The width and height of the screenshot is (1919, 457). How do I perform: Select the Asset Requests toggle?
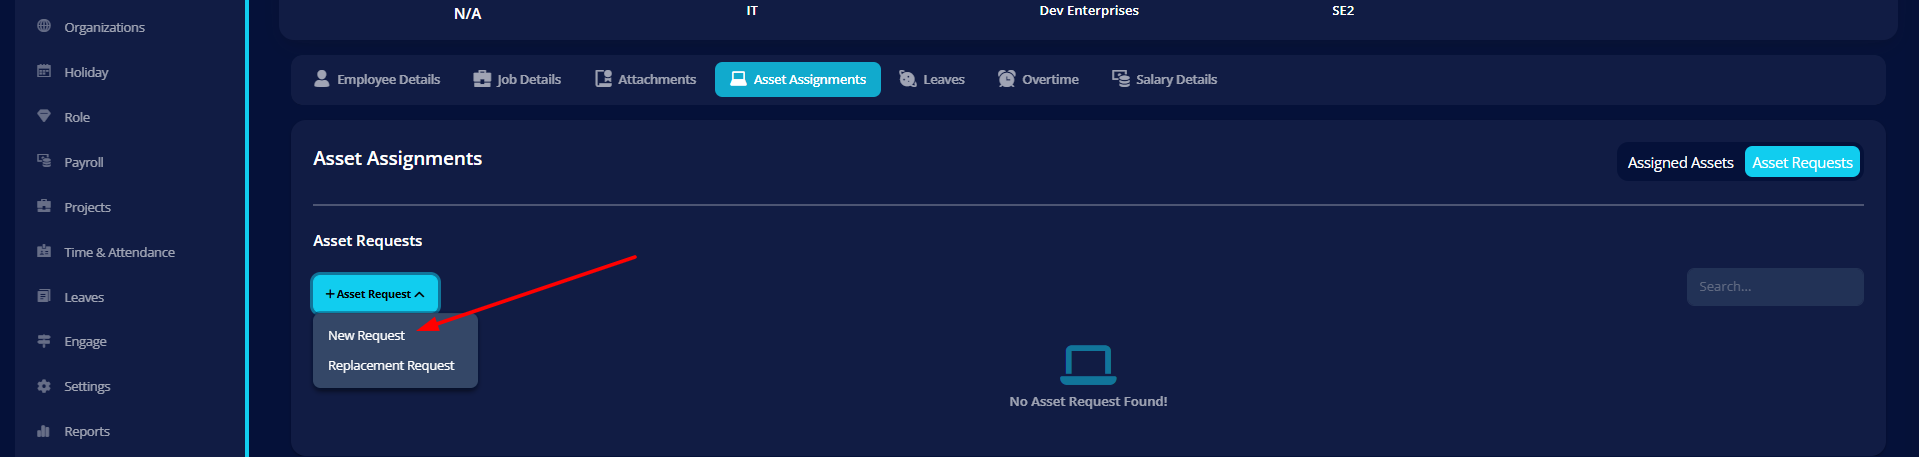[1802, 162]
